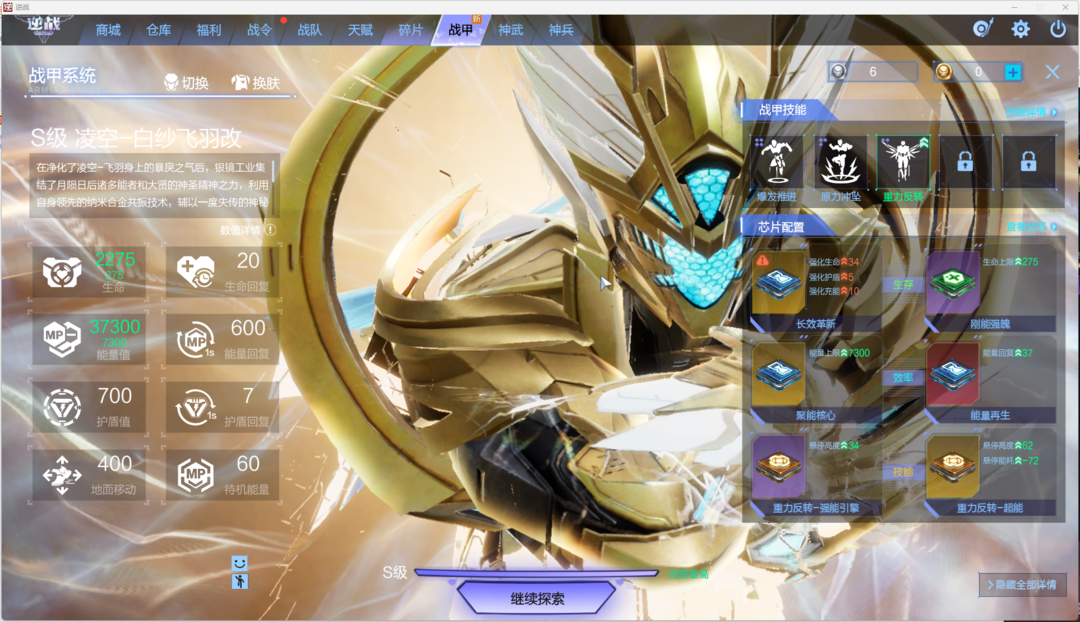Image resolution: width=1080 pixels, height=622 pixels.
Task: Open the 福利 benefits tab
Action: [209, 30]
